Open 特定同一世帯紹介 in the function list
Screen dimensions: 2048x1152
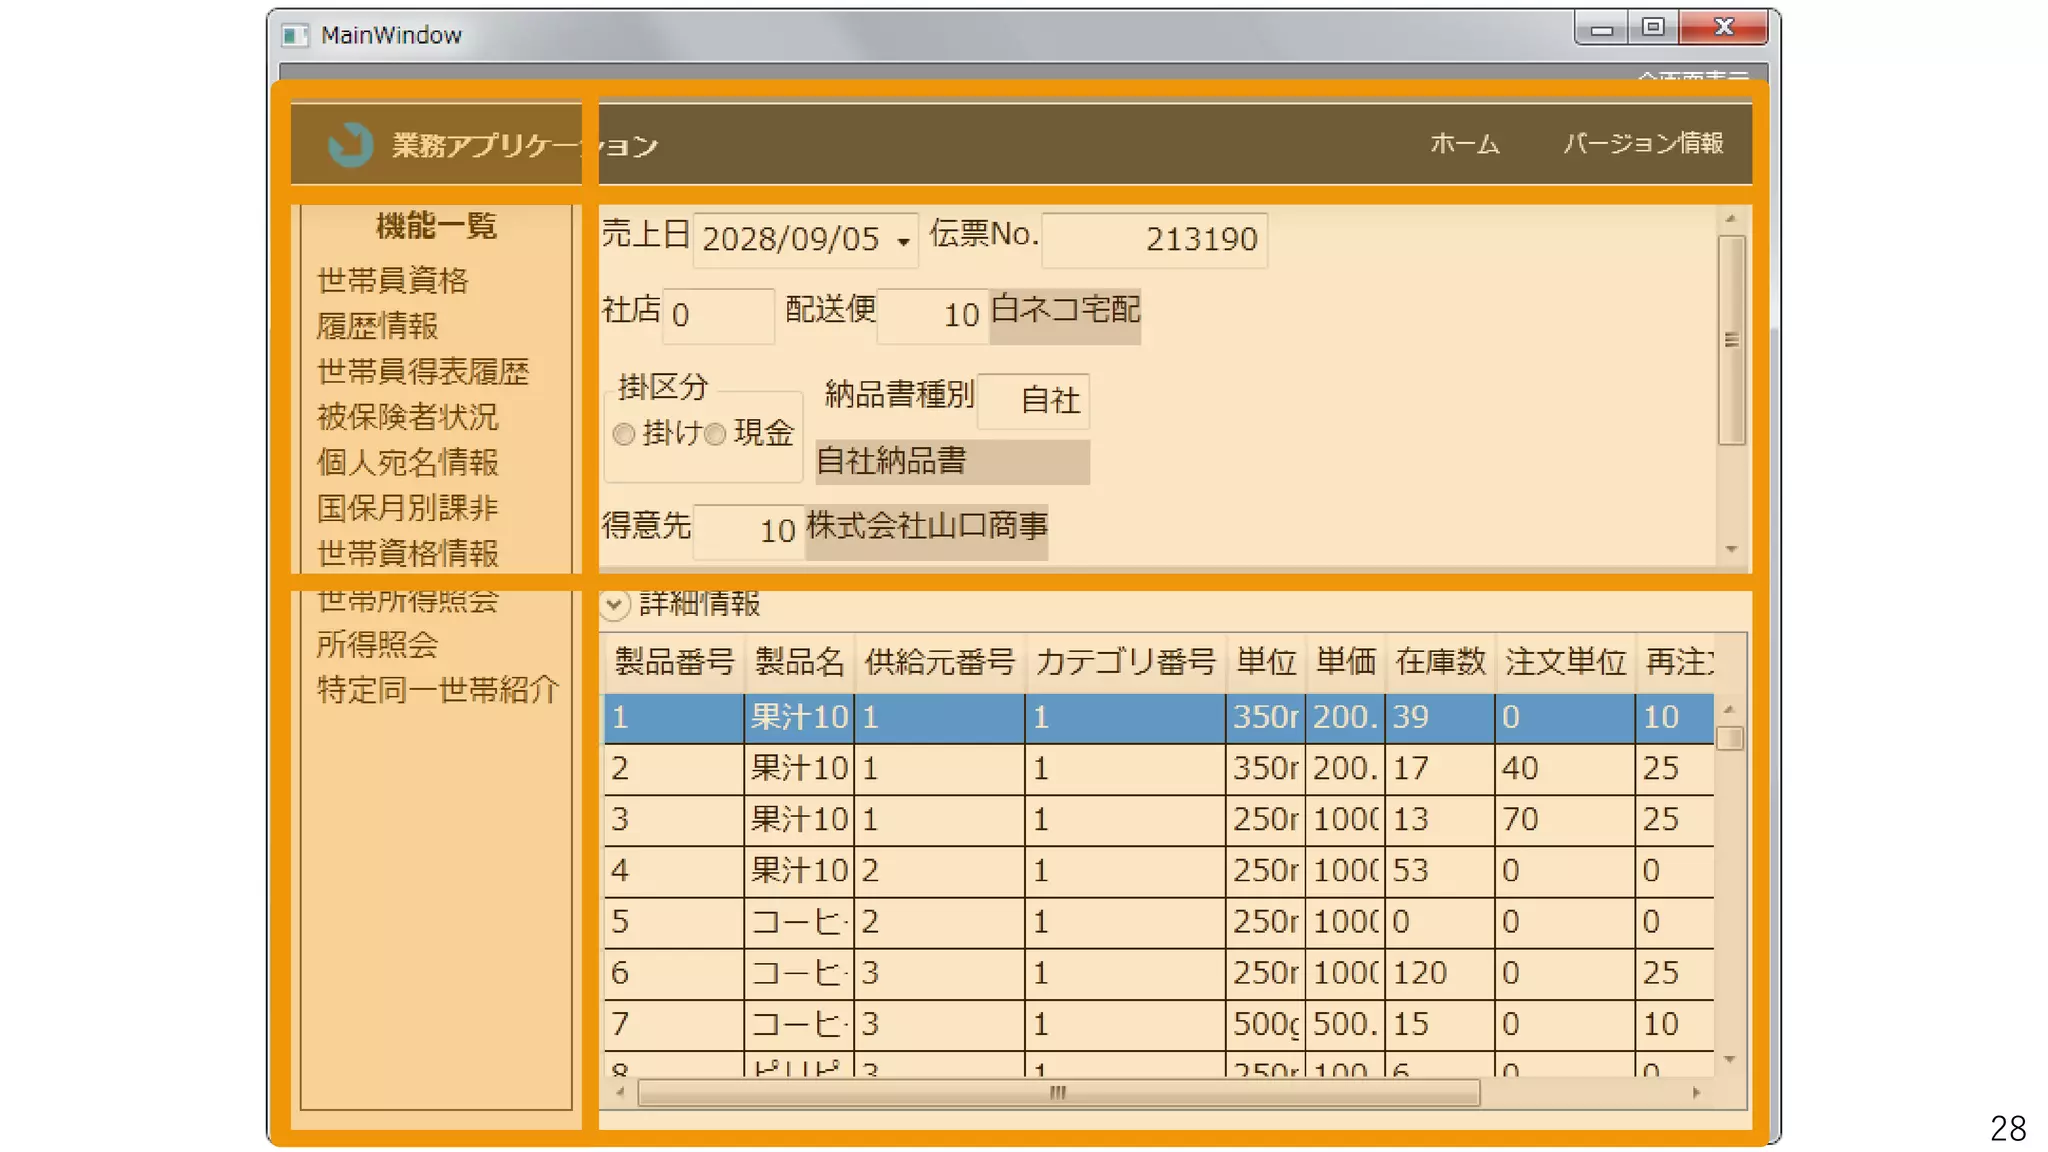(x=437, y=689)
